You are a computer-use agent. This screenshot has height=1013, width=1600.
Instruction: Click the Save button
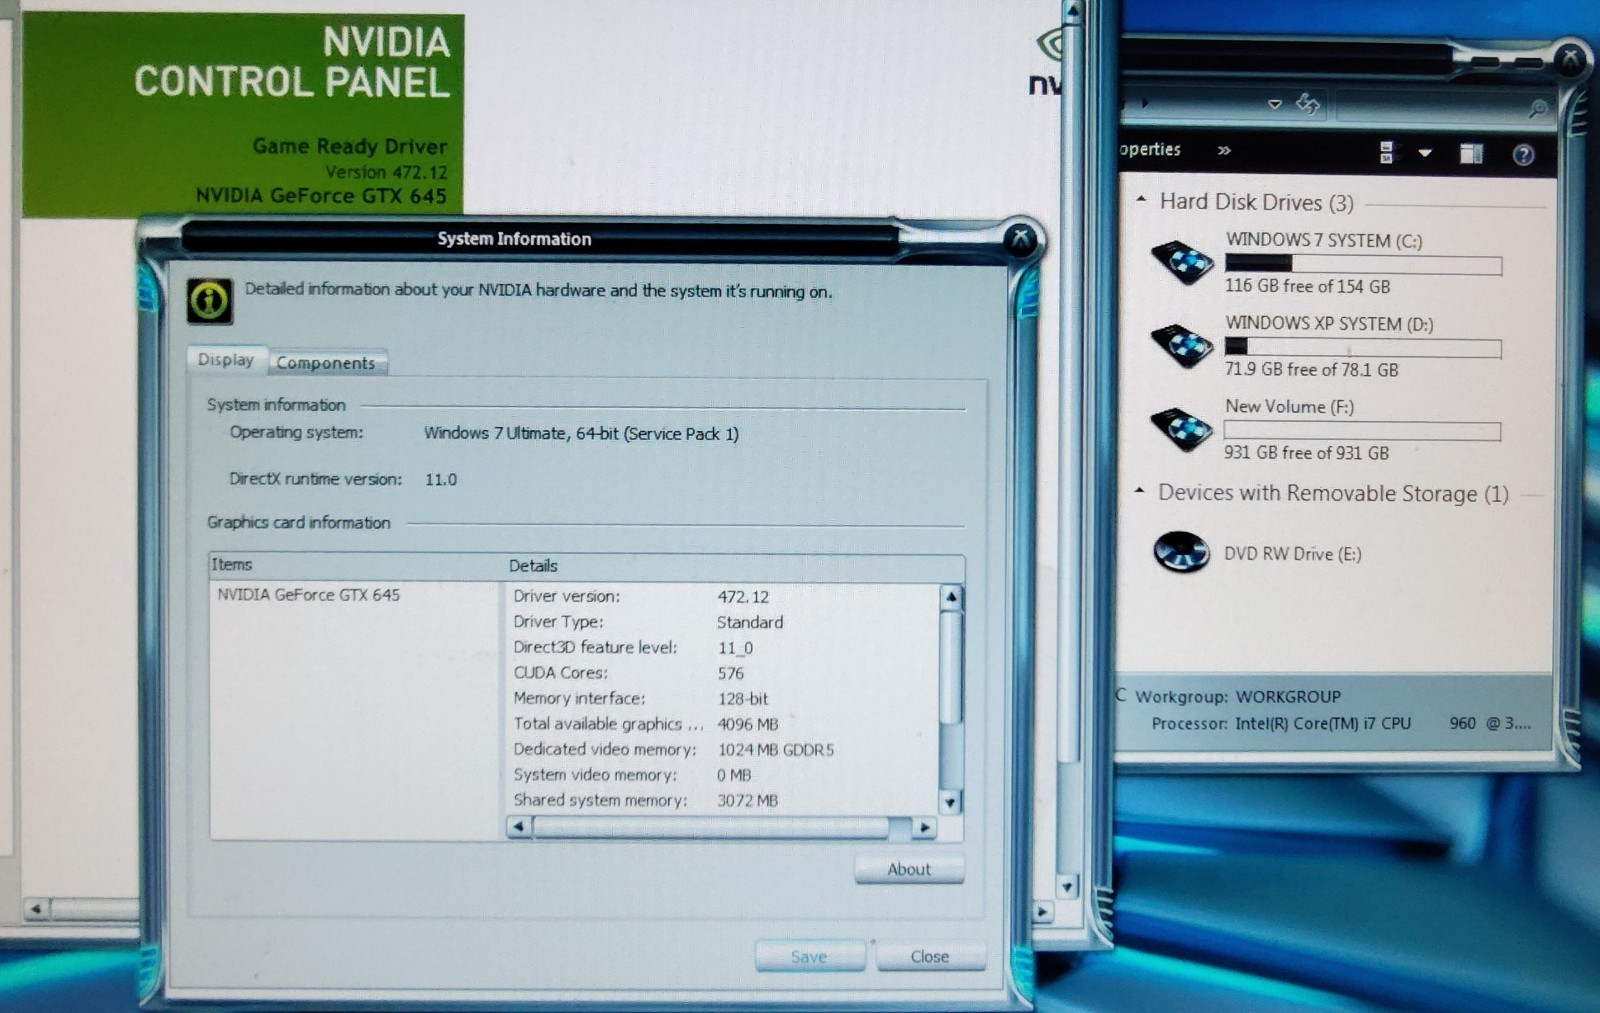point(809,956)
